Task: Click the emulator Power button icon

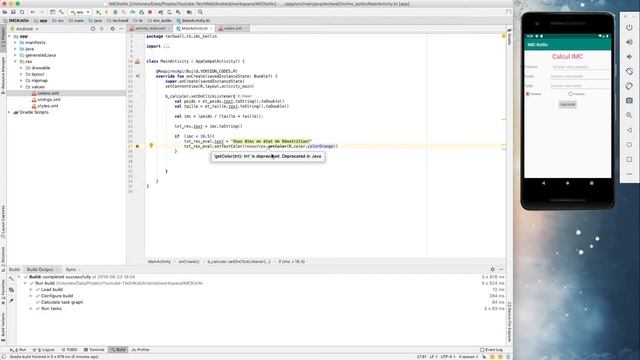Action: 629,27
